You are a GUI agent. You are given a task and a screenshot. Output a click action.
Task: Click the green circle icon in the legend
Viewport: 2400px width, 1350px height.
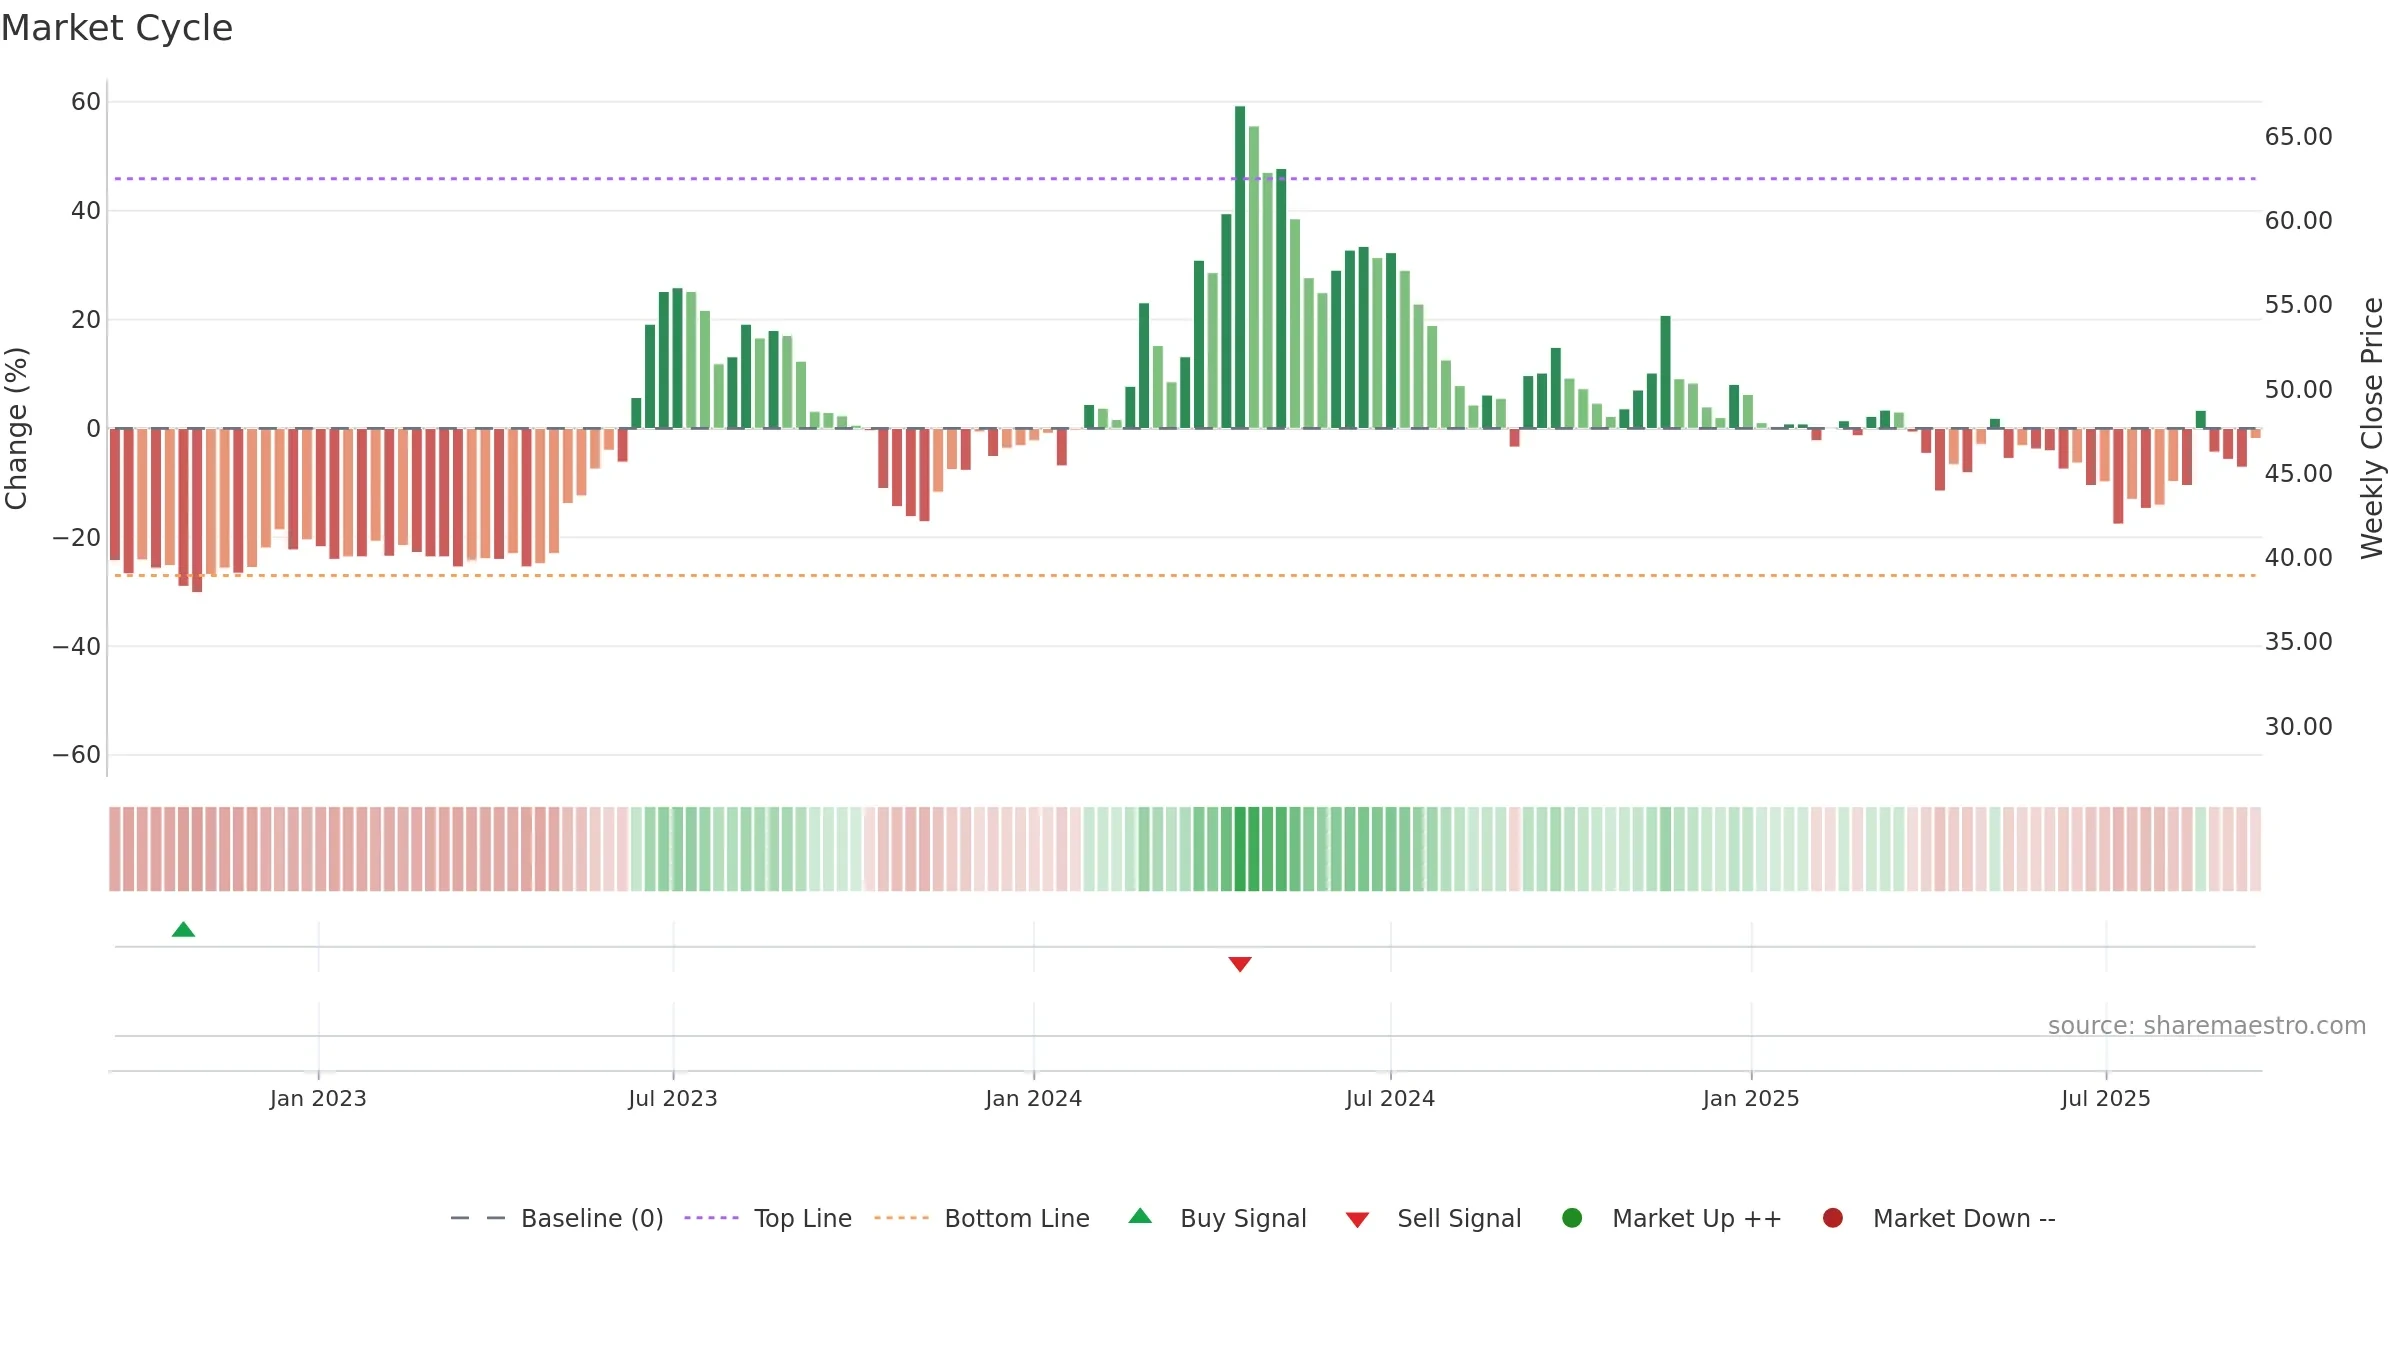(x=1572, y=1218)
